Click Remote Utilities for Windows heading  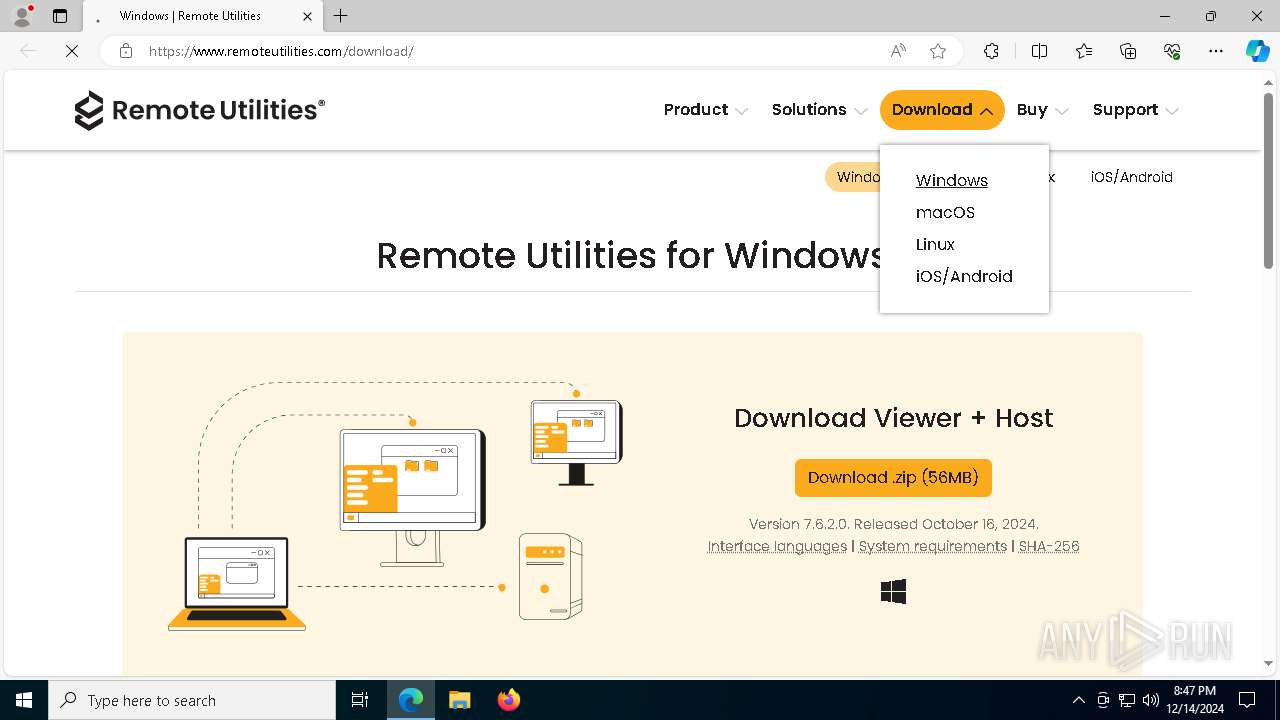(630, 255)
